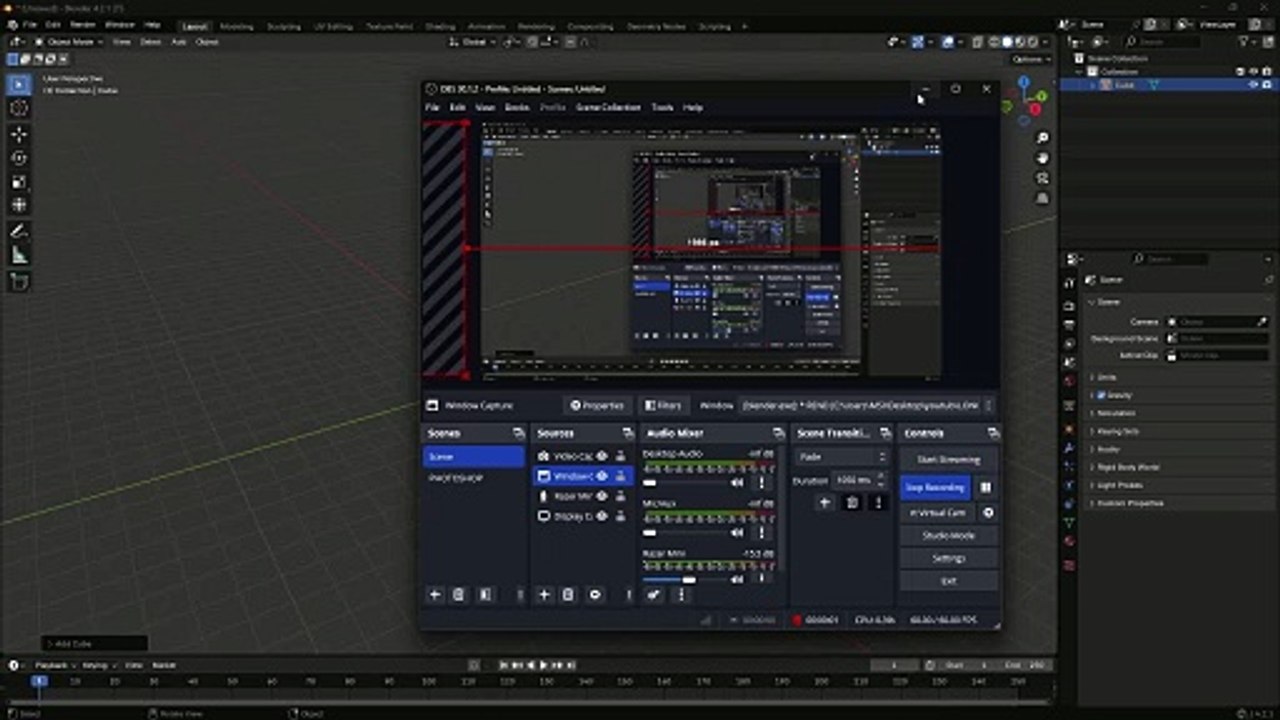Remove the scene transition with the trash icon

click(x=852, y=502)
